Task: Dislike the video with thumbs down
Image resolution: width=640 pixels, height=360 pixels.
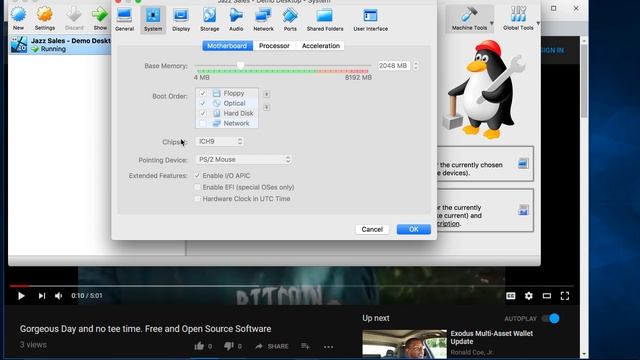Action: click(x=229, y=346)
